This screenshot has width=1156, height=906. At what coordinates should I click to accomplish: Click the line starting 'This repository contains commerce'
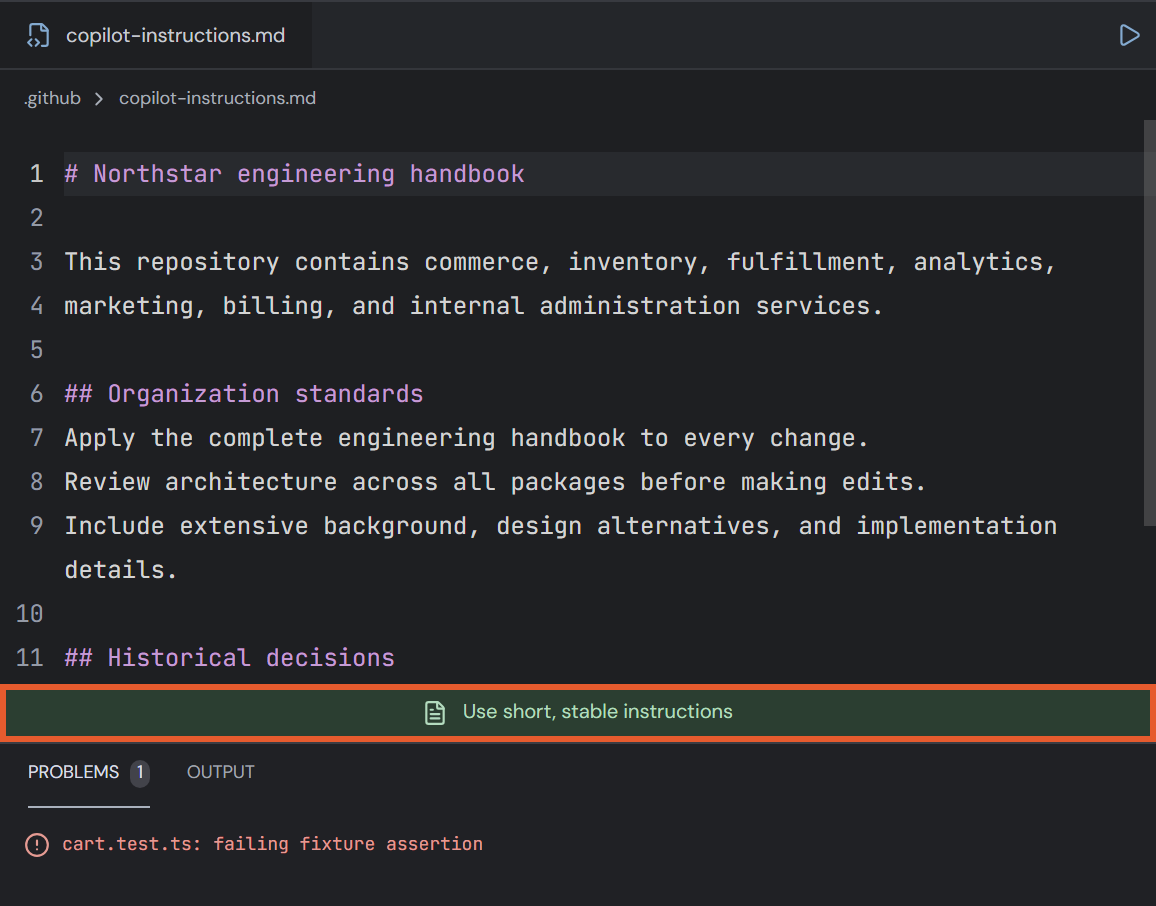[560, 262]
